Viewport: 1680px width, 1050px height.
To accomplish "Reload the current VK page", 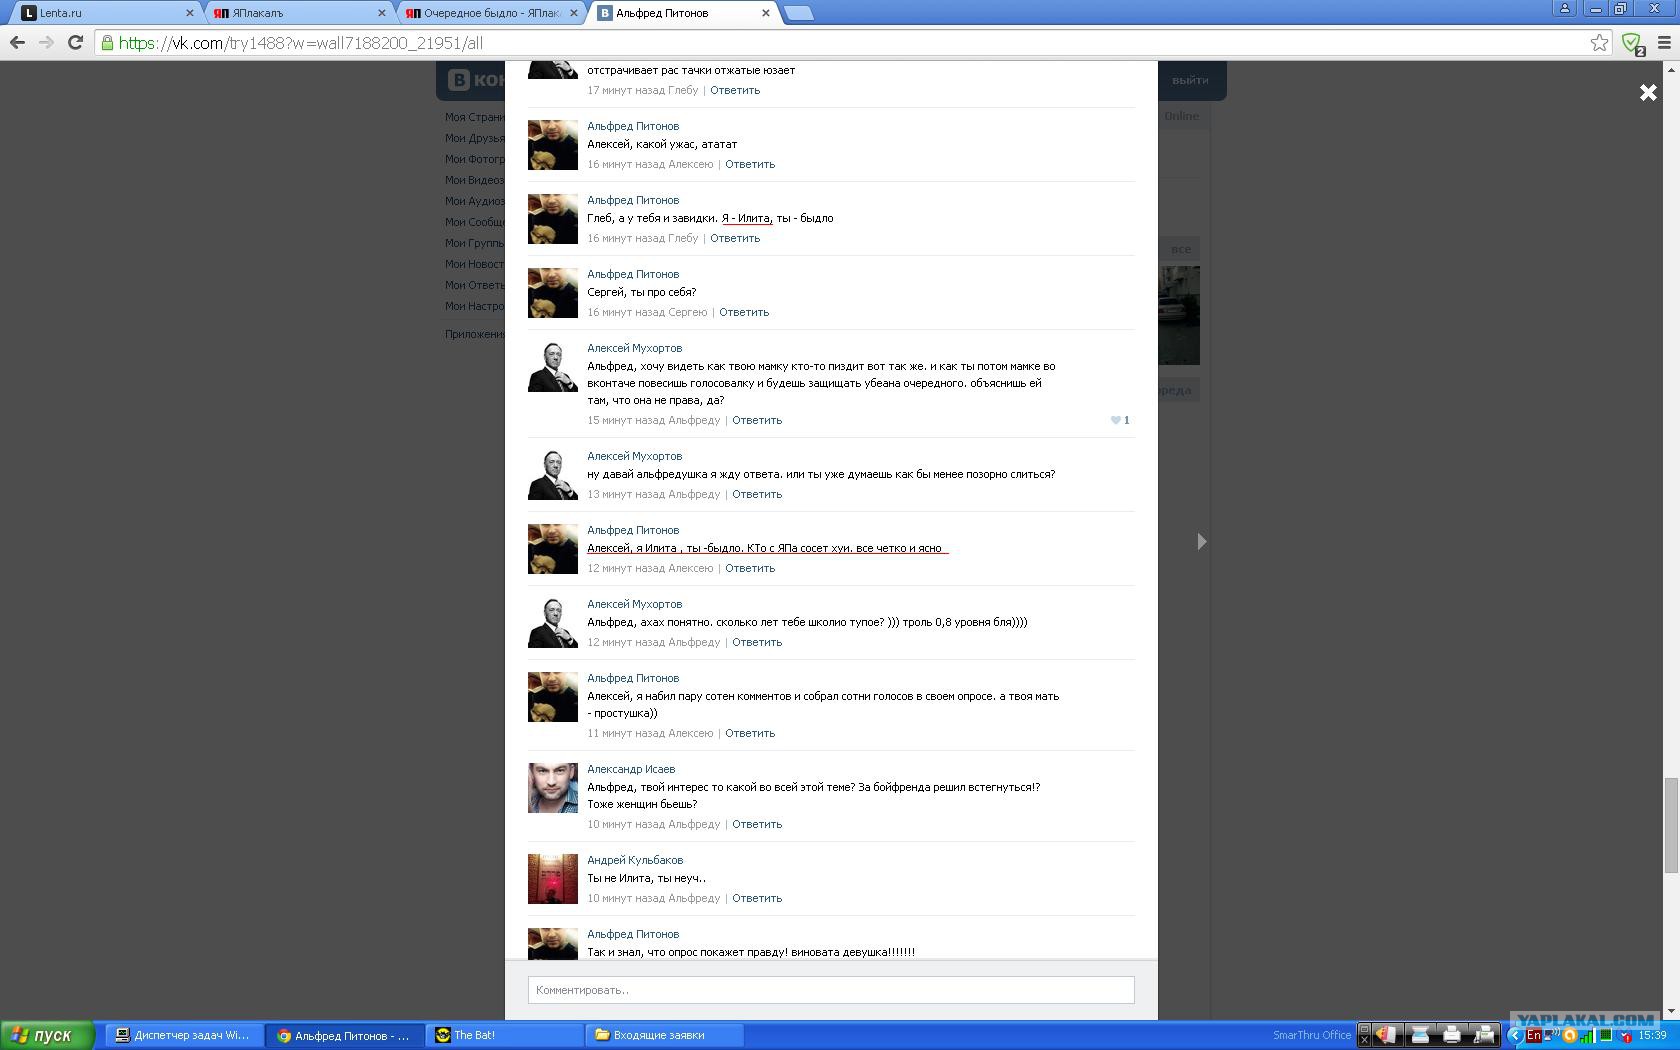I will (x=75, y=43).
